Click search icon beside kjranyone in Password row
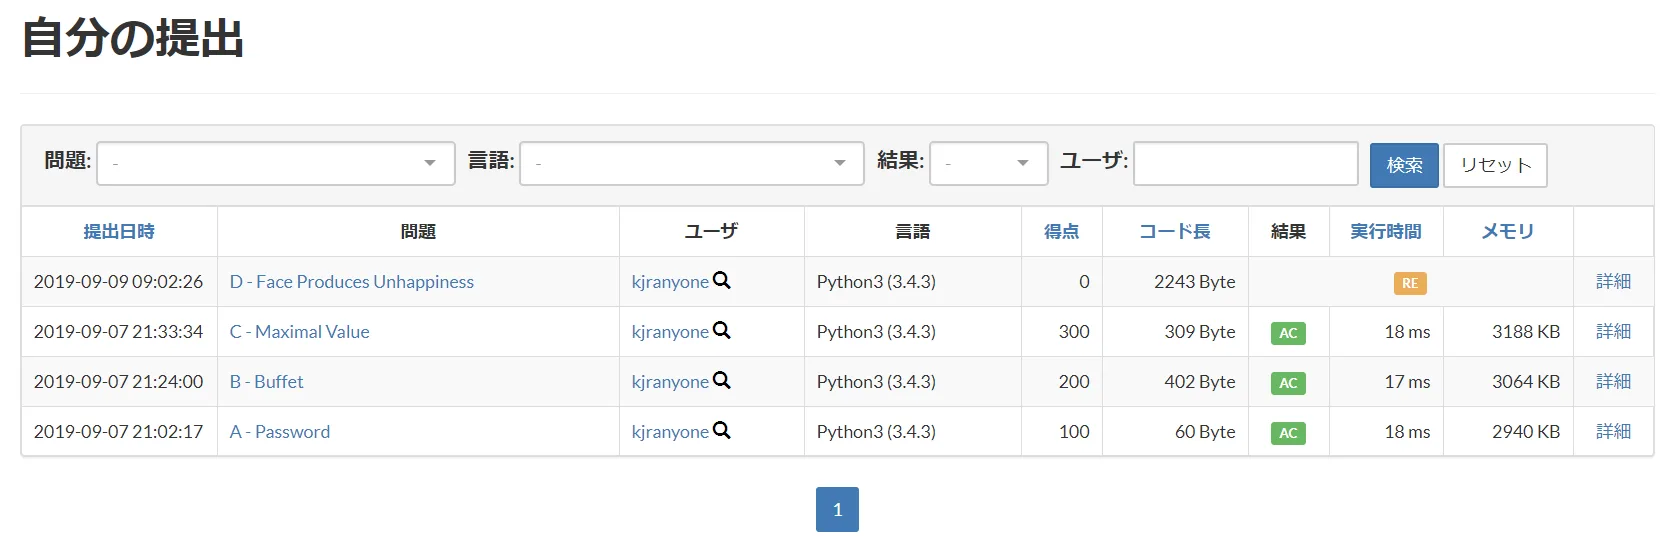The image size is (1671, 550). point(722,431)
